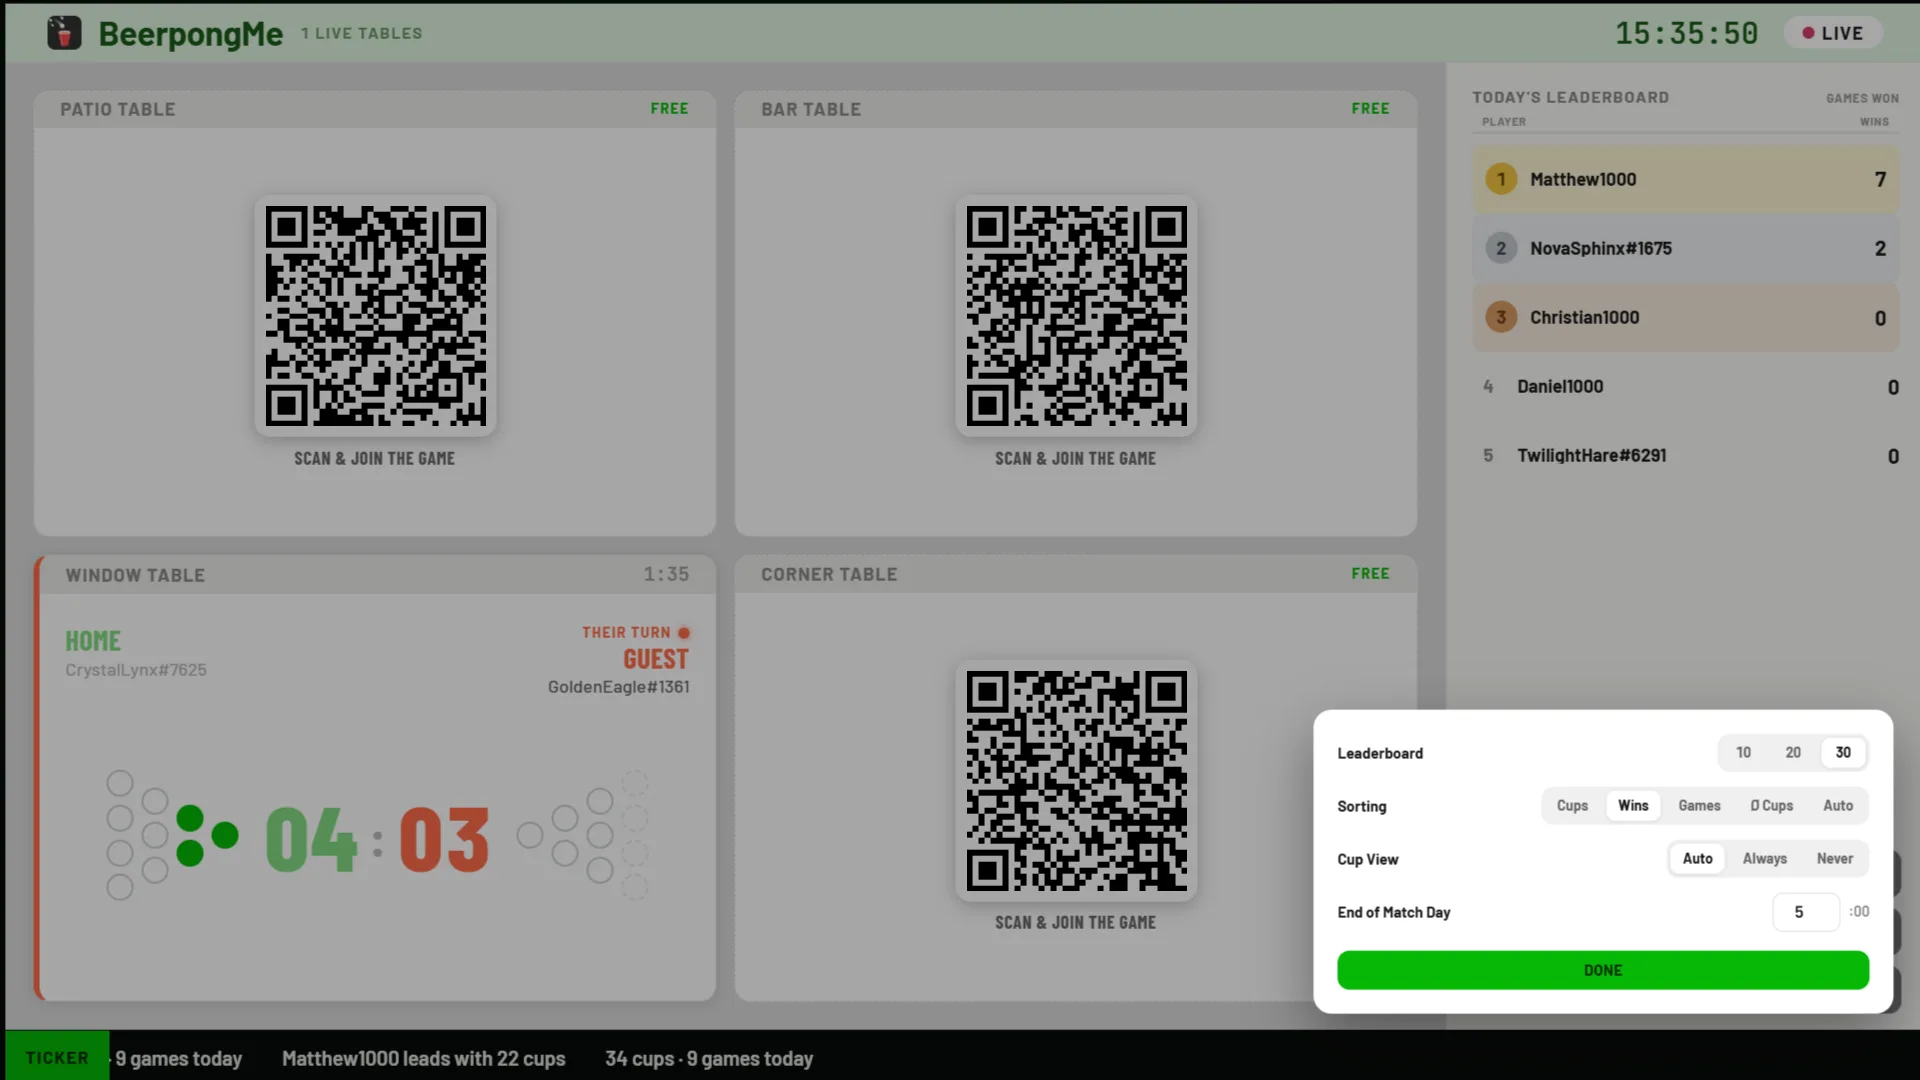Viewport: 1920px width, 1080px height.
Task: Set leaderboard size to 10
Action: (1743, 752)
